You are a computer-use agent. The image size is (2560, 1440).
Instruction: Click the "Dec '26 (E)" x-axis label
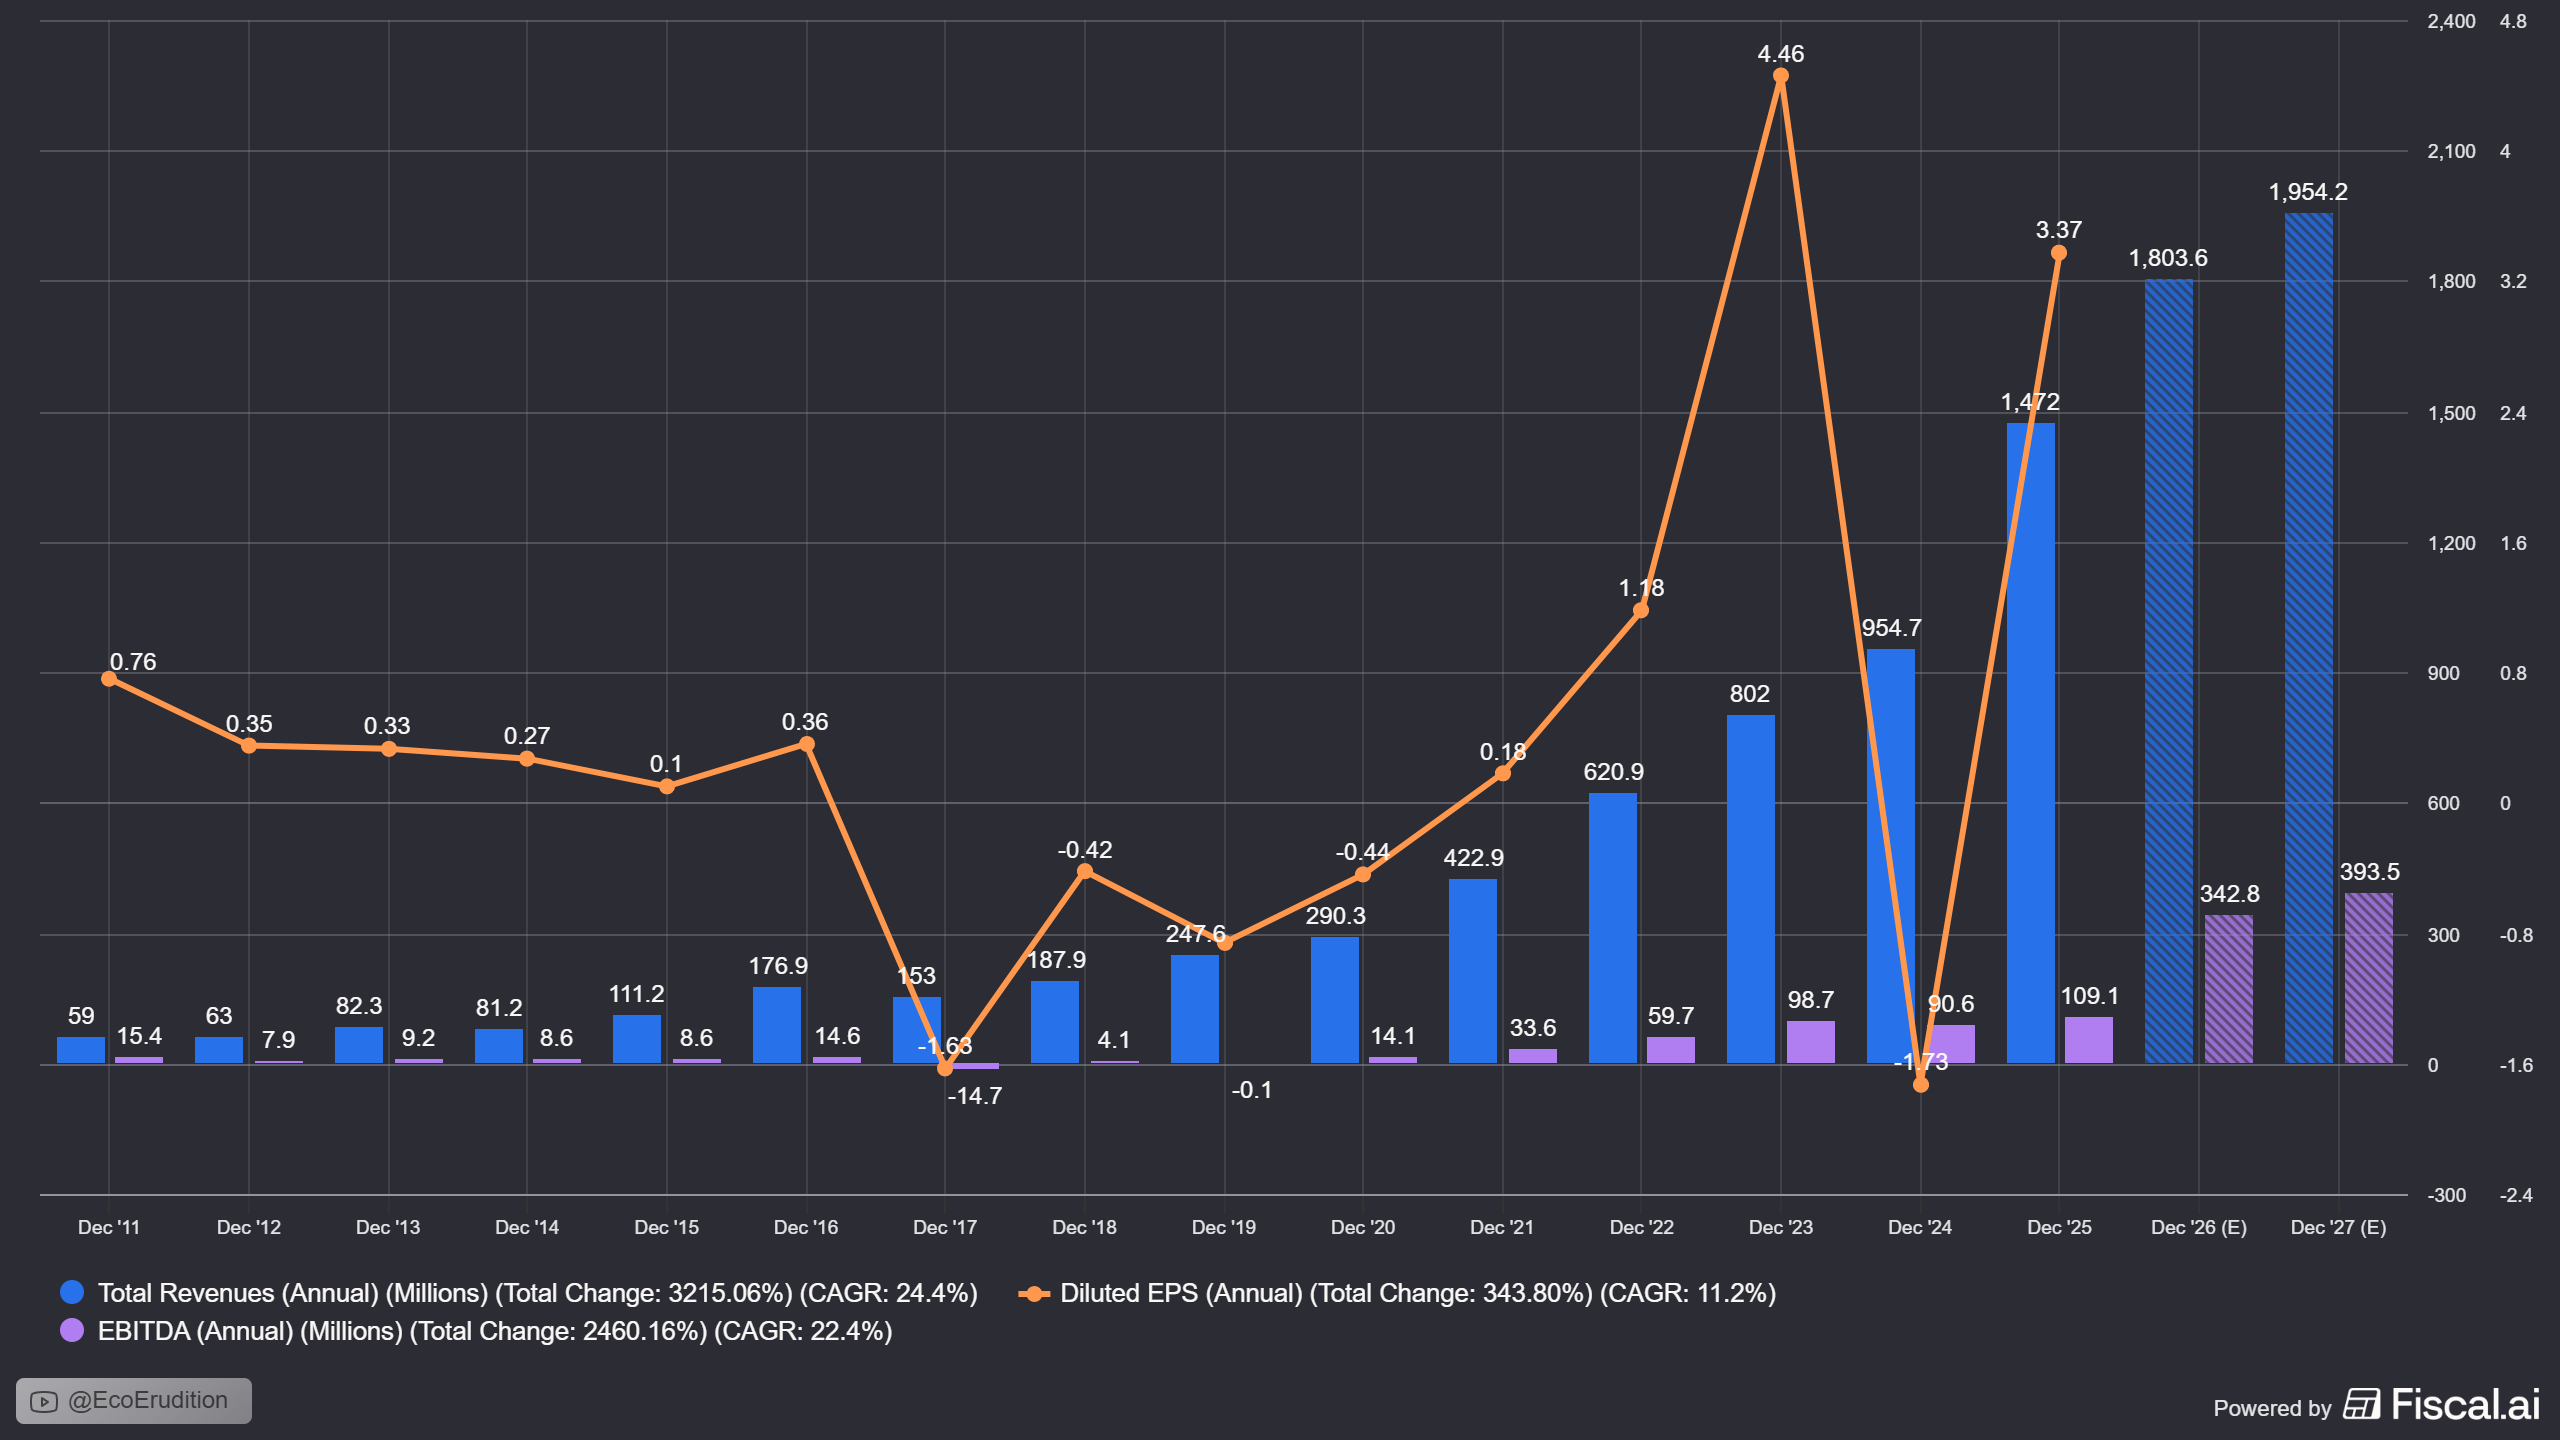[x=2199, y=1227]
